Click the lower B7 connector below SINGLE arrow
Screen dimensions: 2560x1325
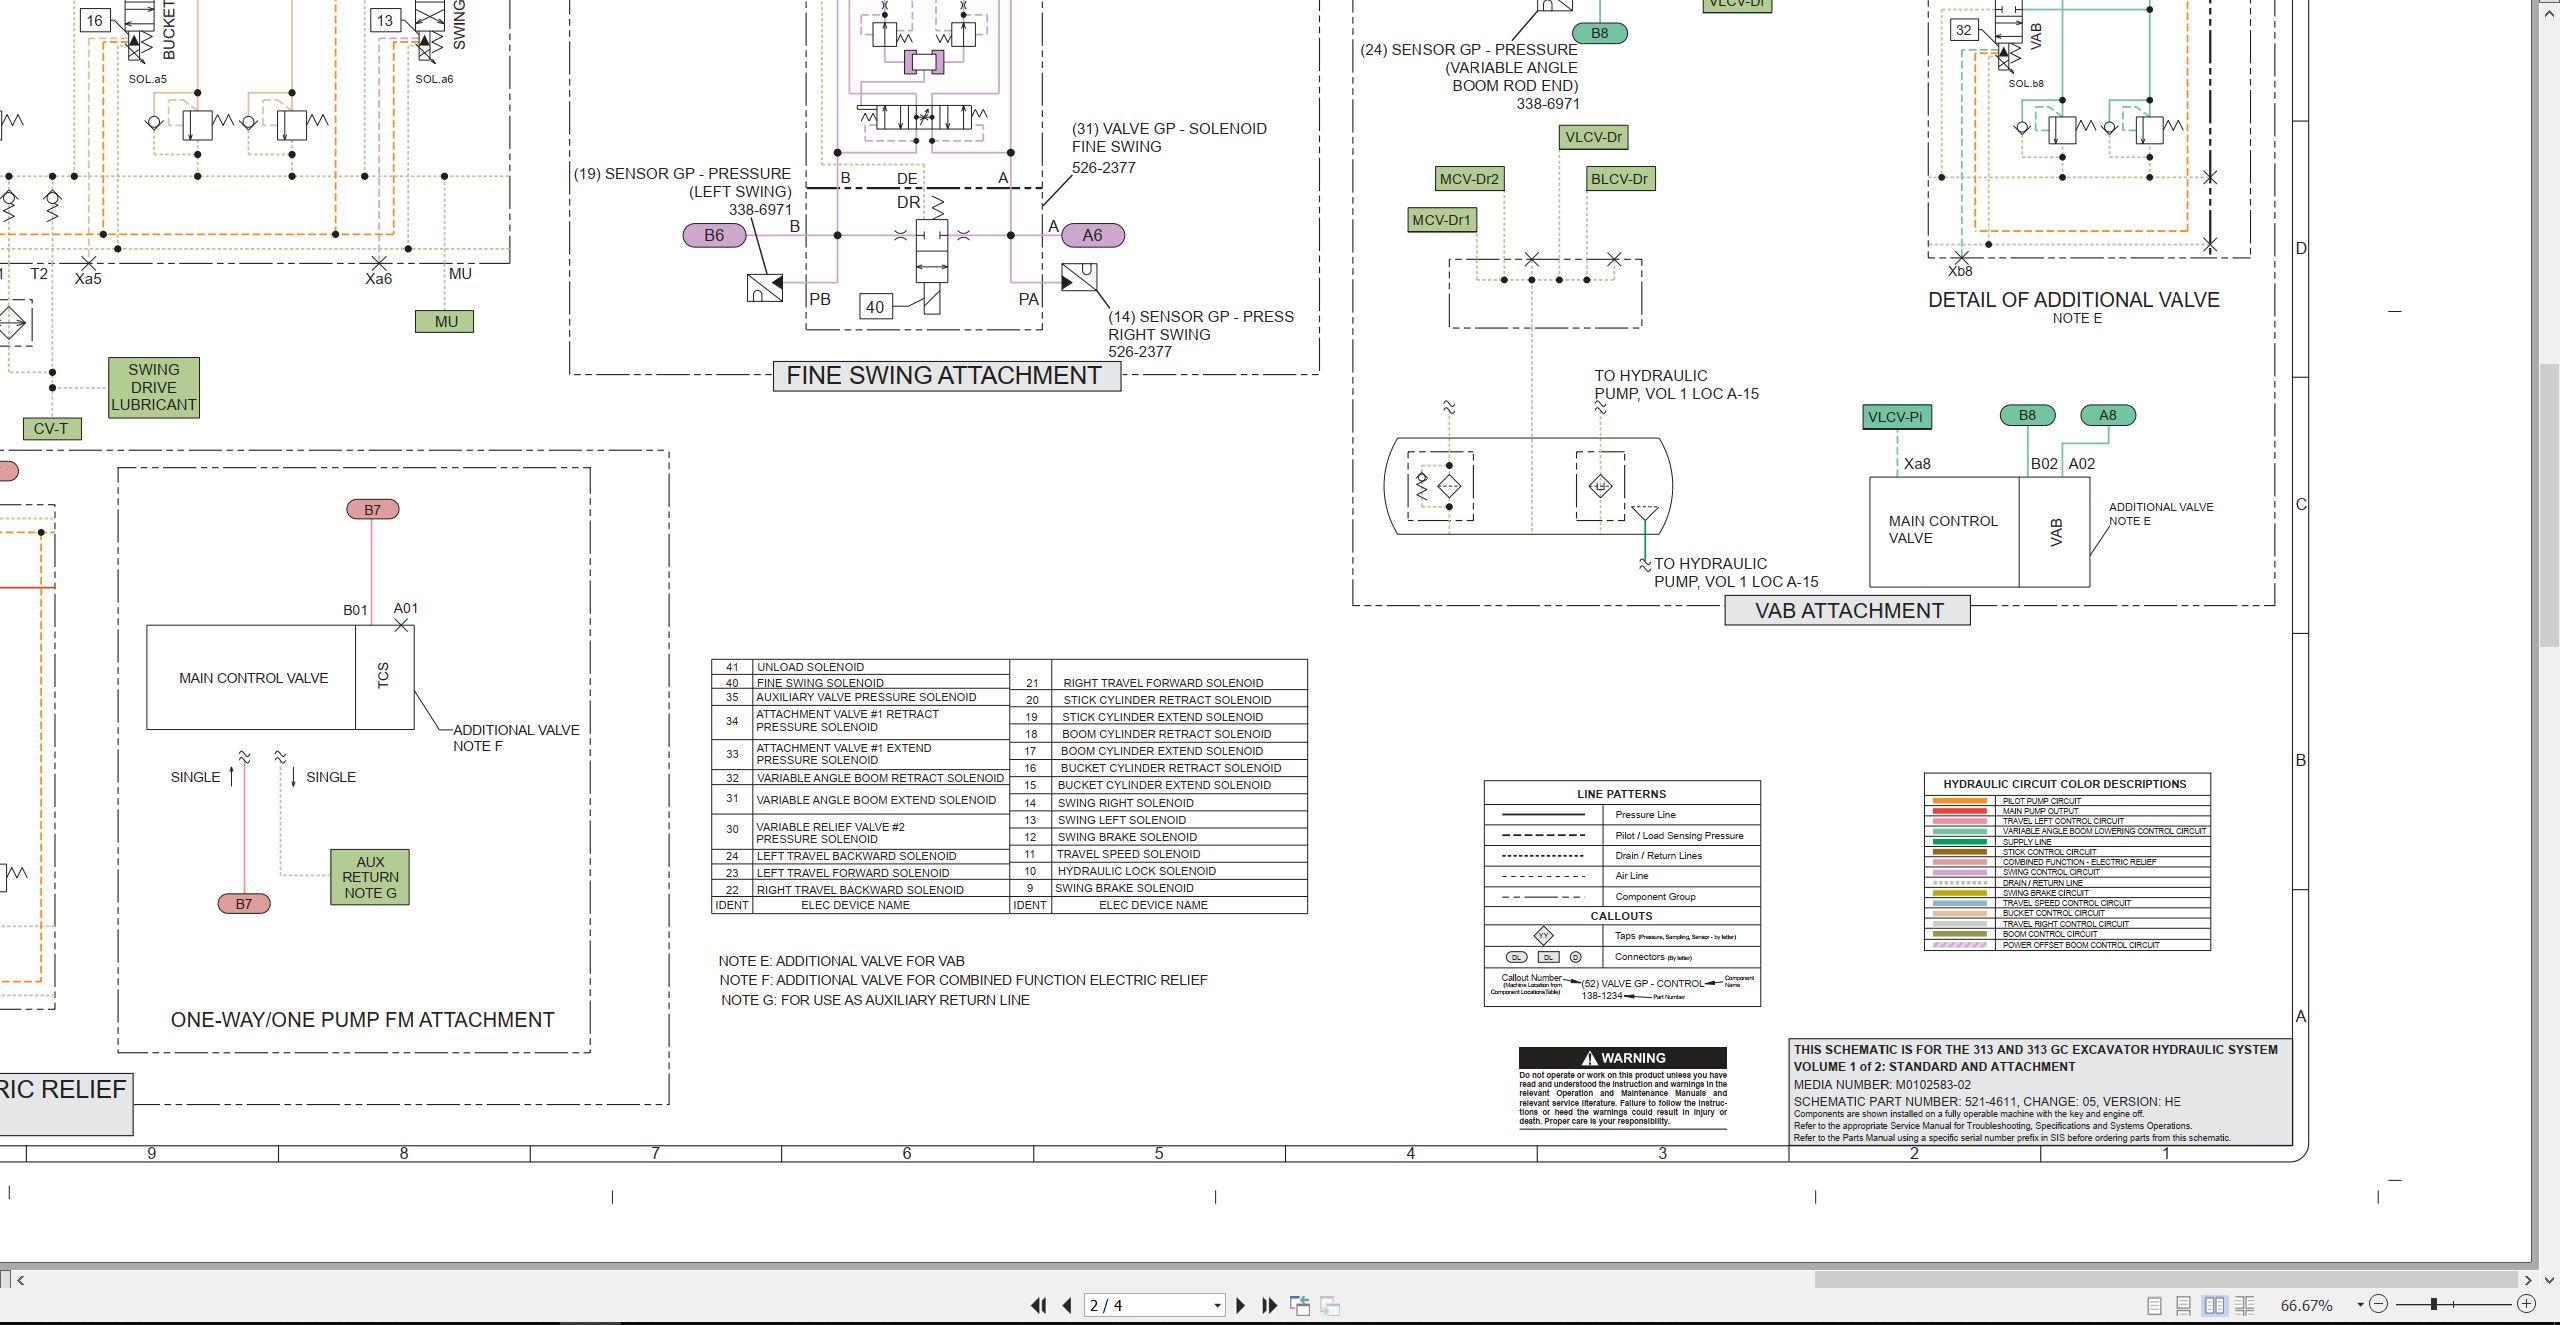tap(244, 904)
